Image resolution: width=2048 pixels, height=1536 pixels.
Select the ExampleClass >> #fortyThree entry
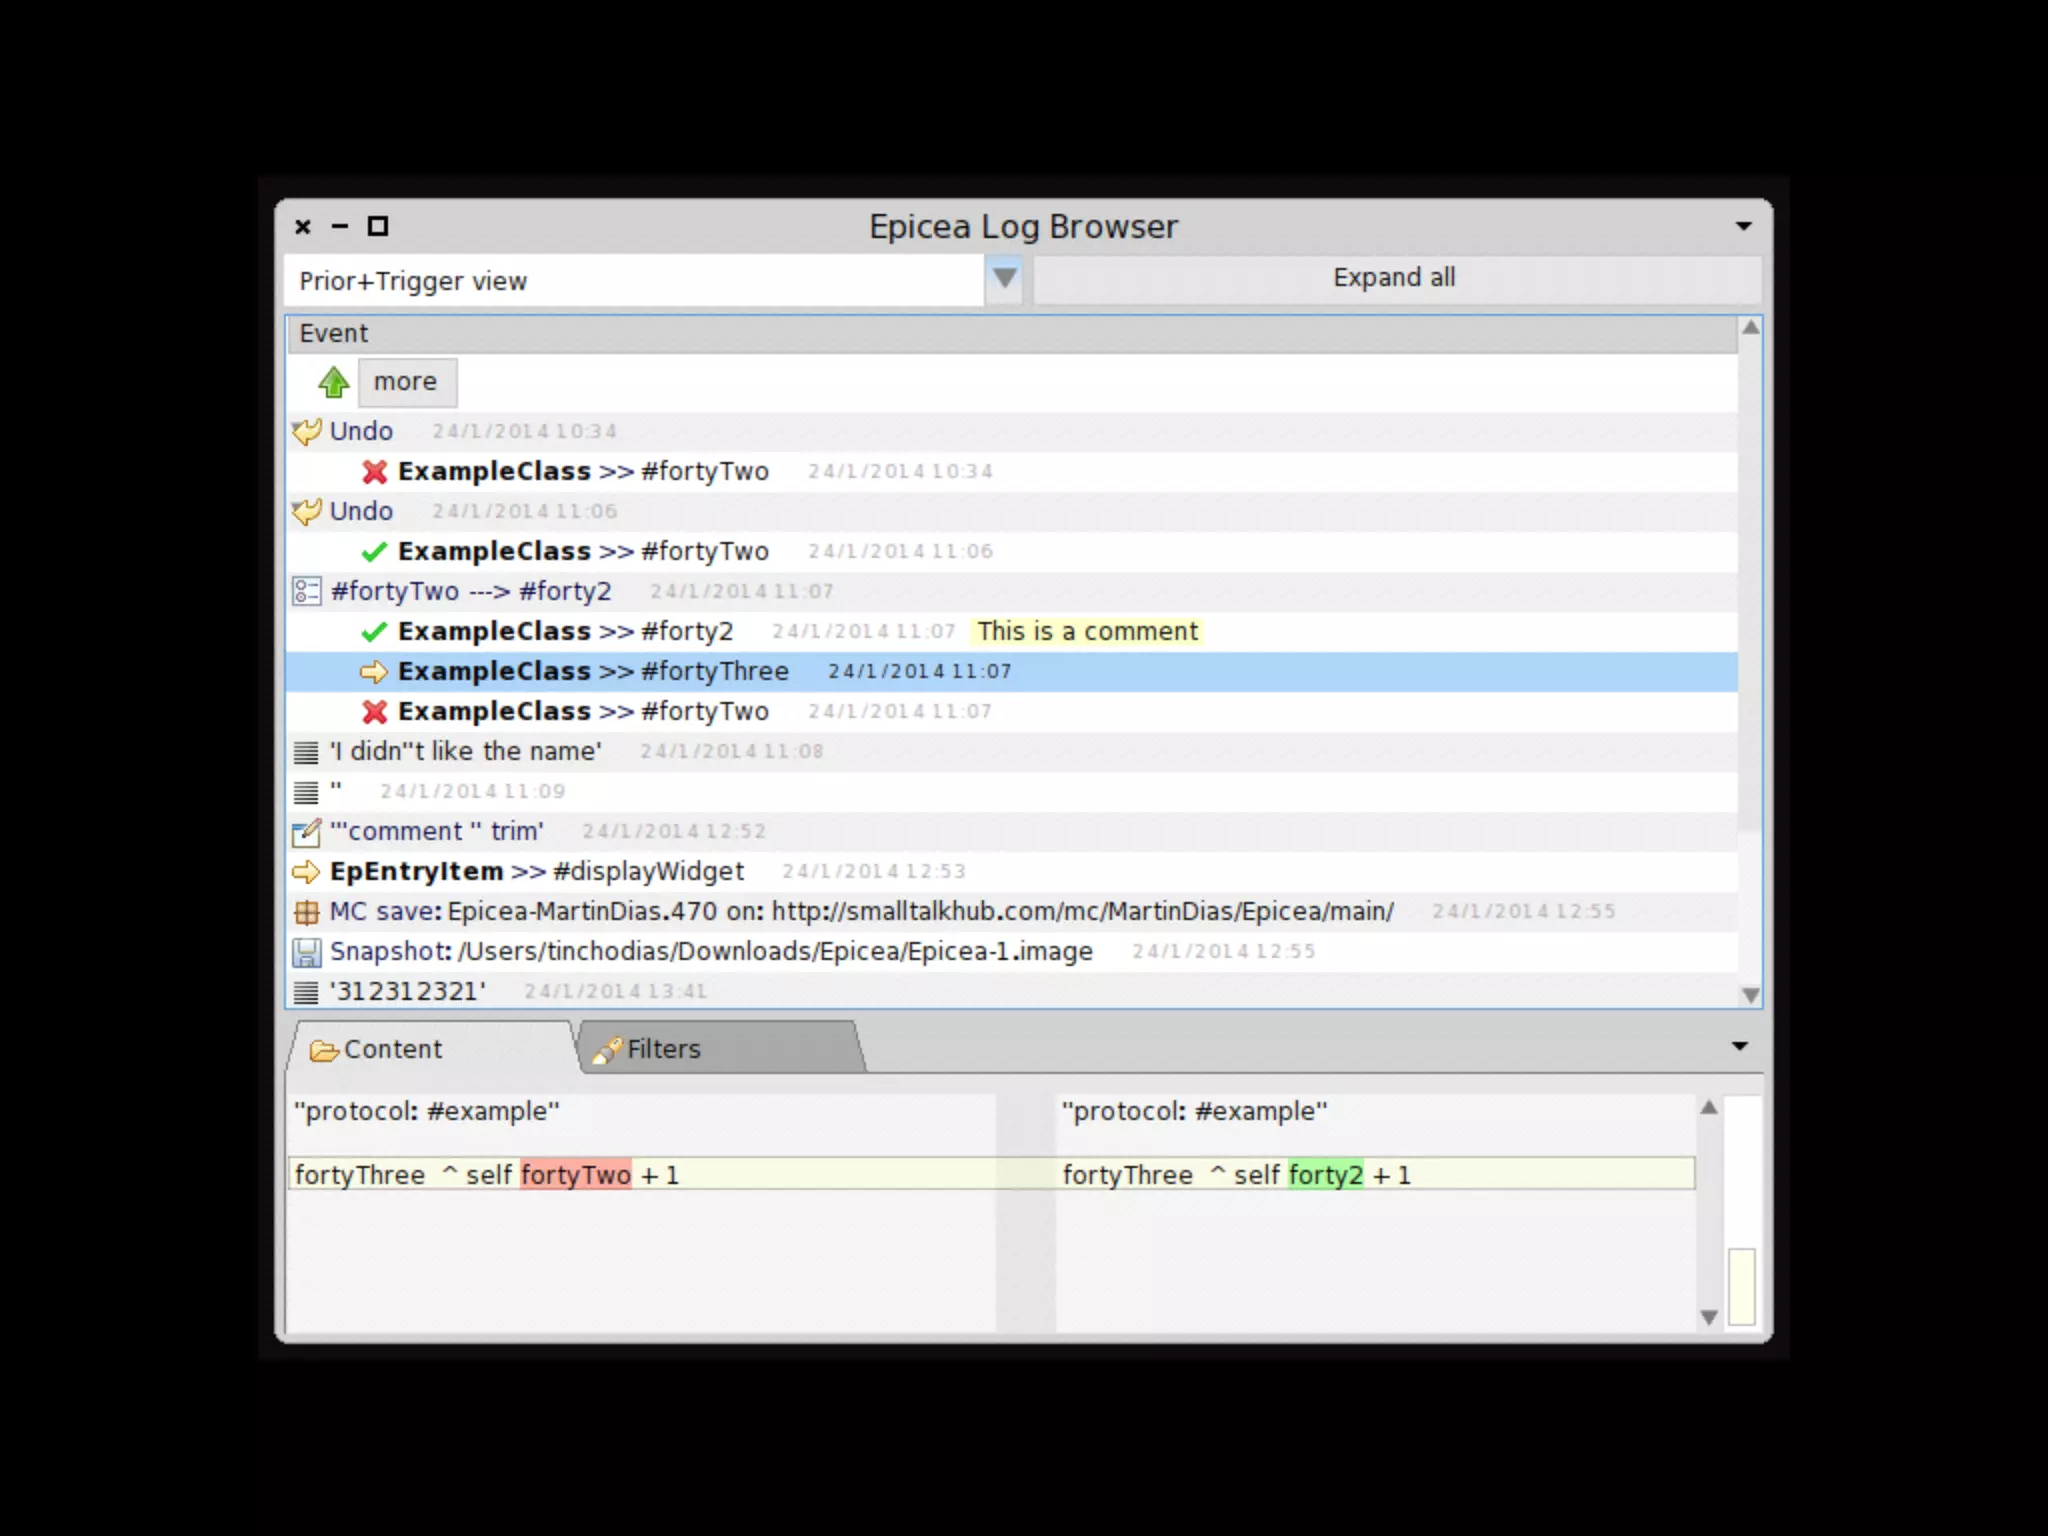point(593,672)
